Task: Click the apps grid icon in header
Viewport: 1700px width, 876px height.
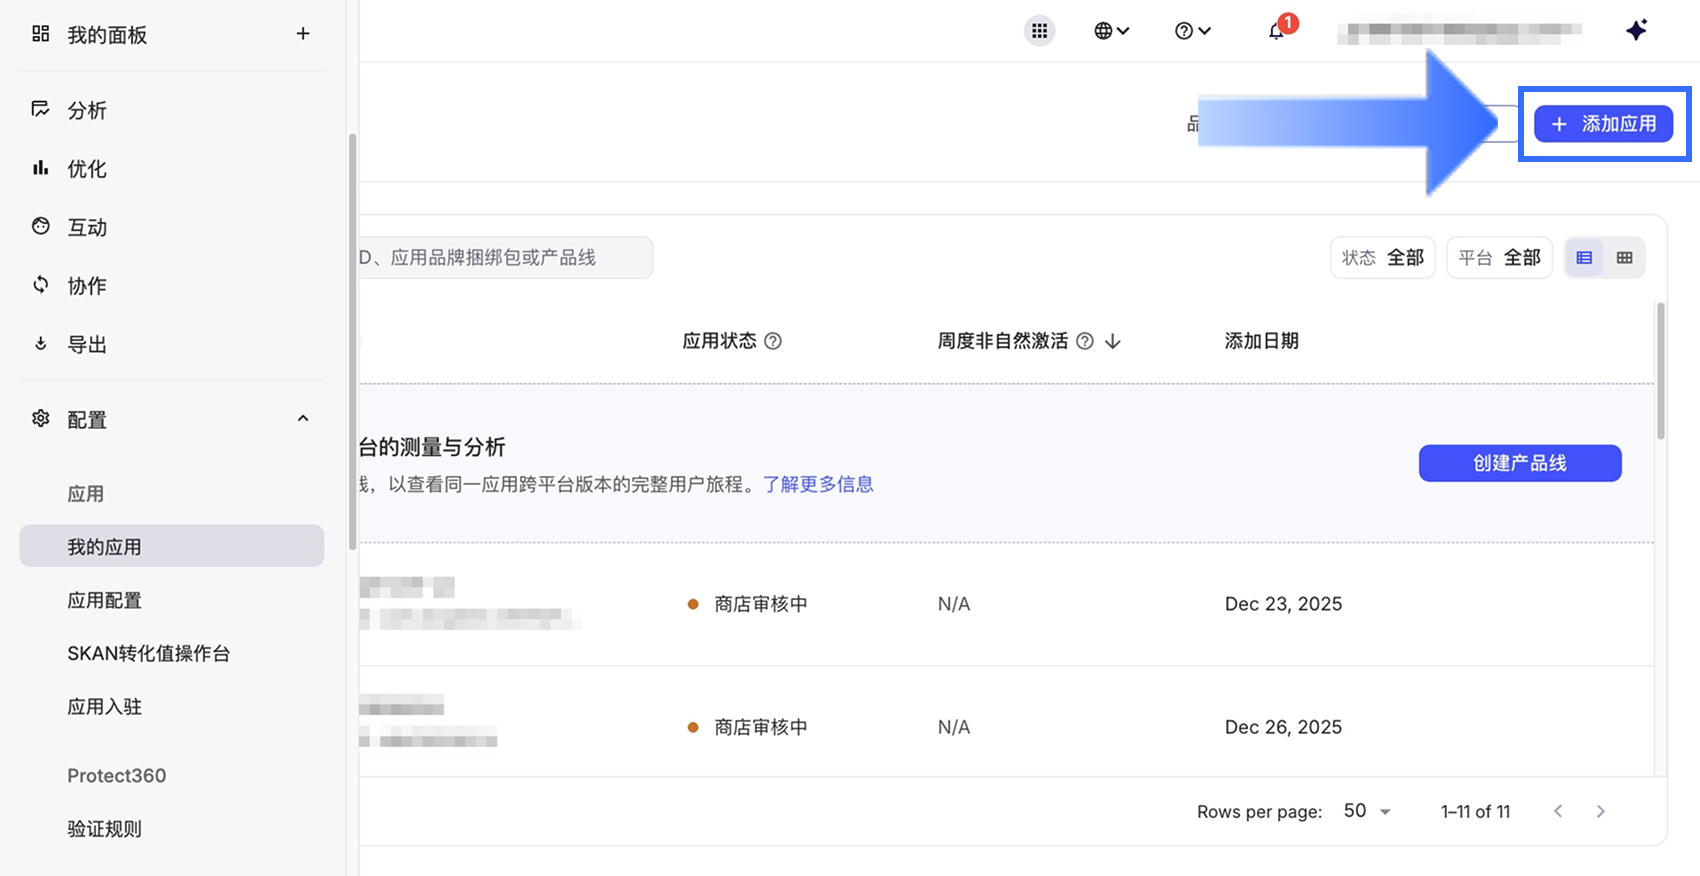Action: [1040, 31]
